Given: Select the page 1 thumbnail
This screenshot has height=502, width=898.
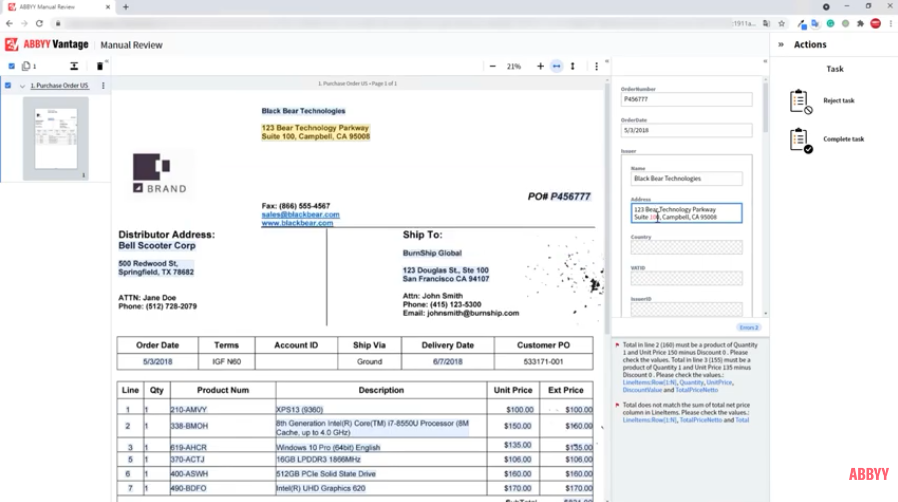Looking at the screenshot, I should pyautogui.click(x=56, y=139).
